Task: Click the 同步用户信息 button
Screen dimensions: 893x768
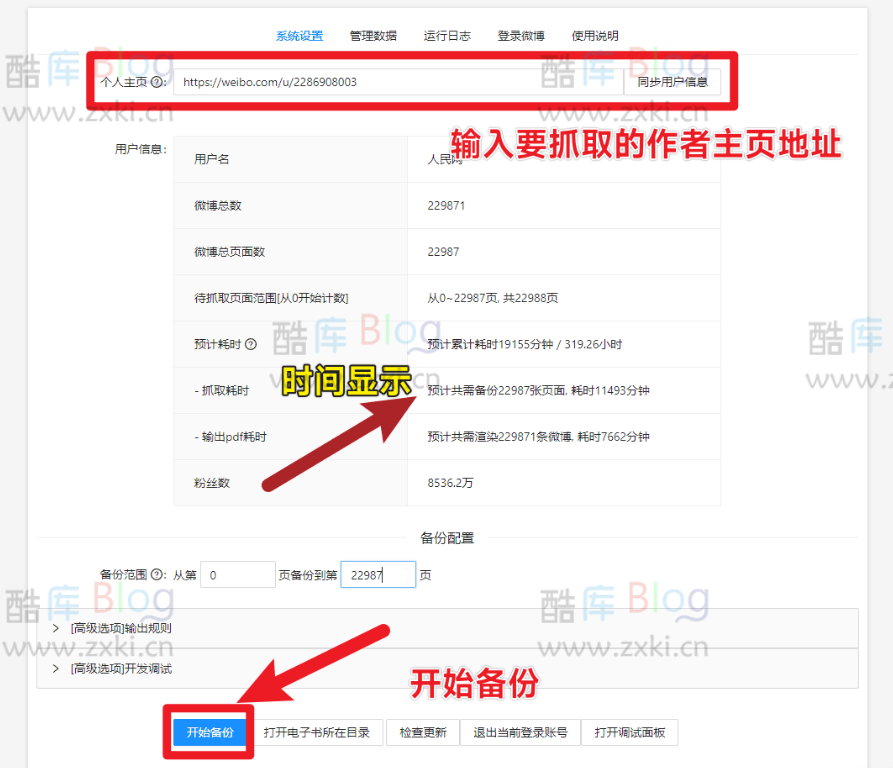Action: pos(671,83)
